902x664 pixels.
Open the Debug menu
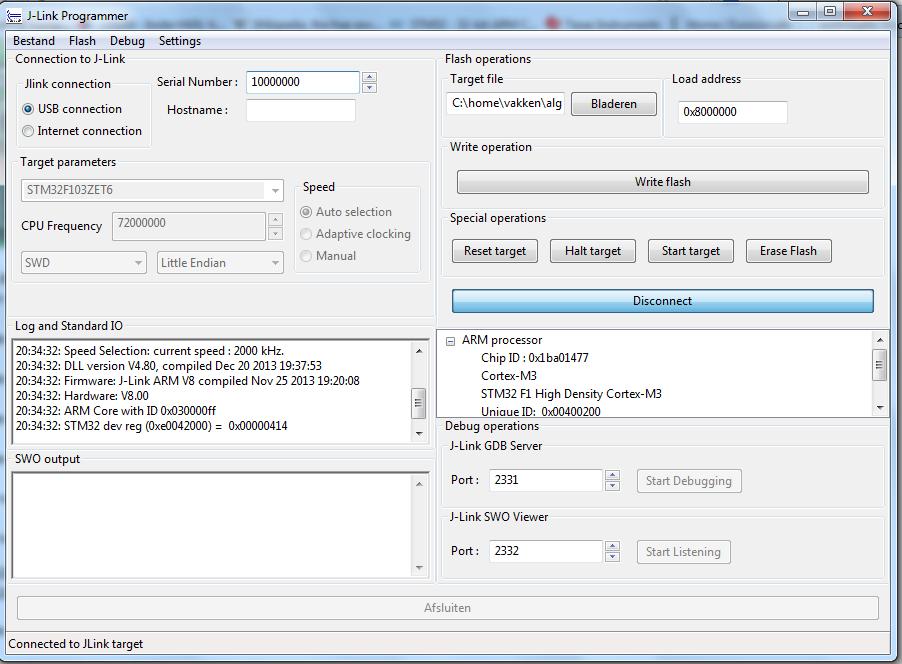pos(127,41)
